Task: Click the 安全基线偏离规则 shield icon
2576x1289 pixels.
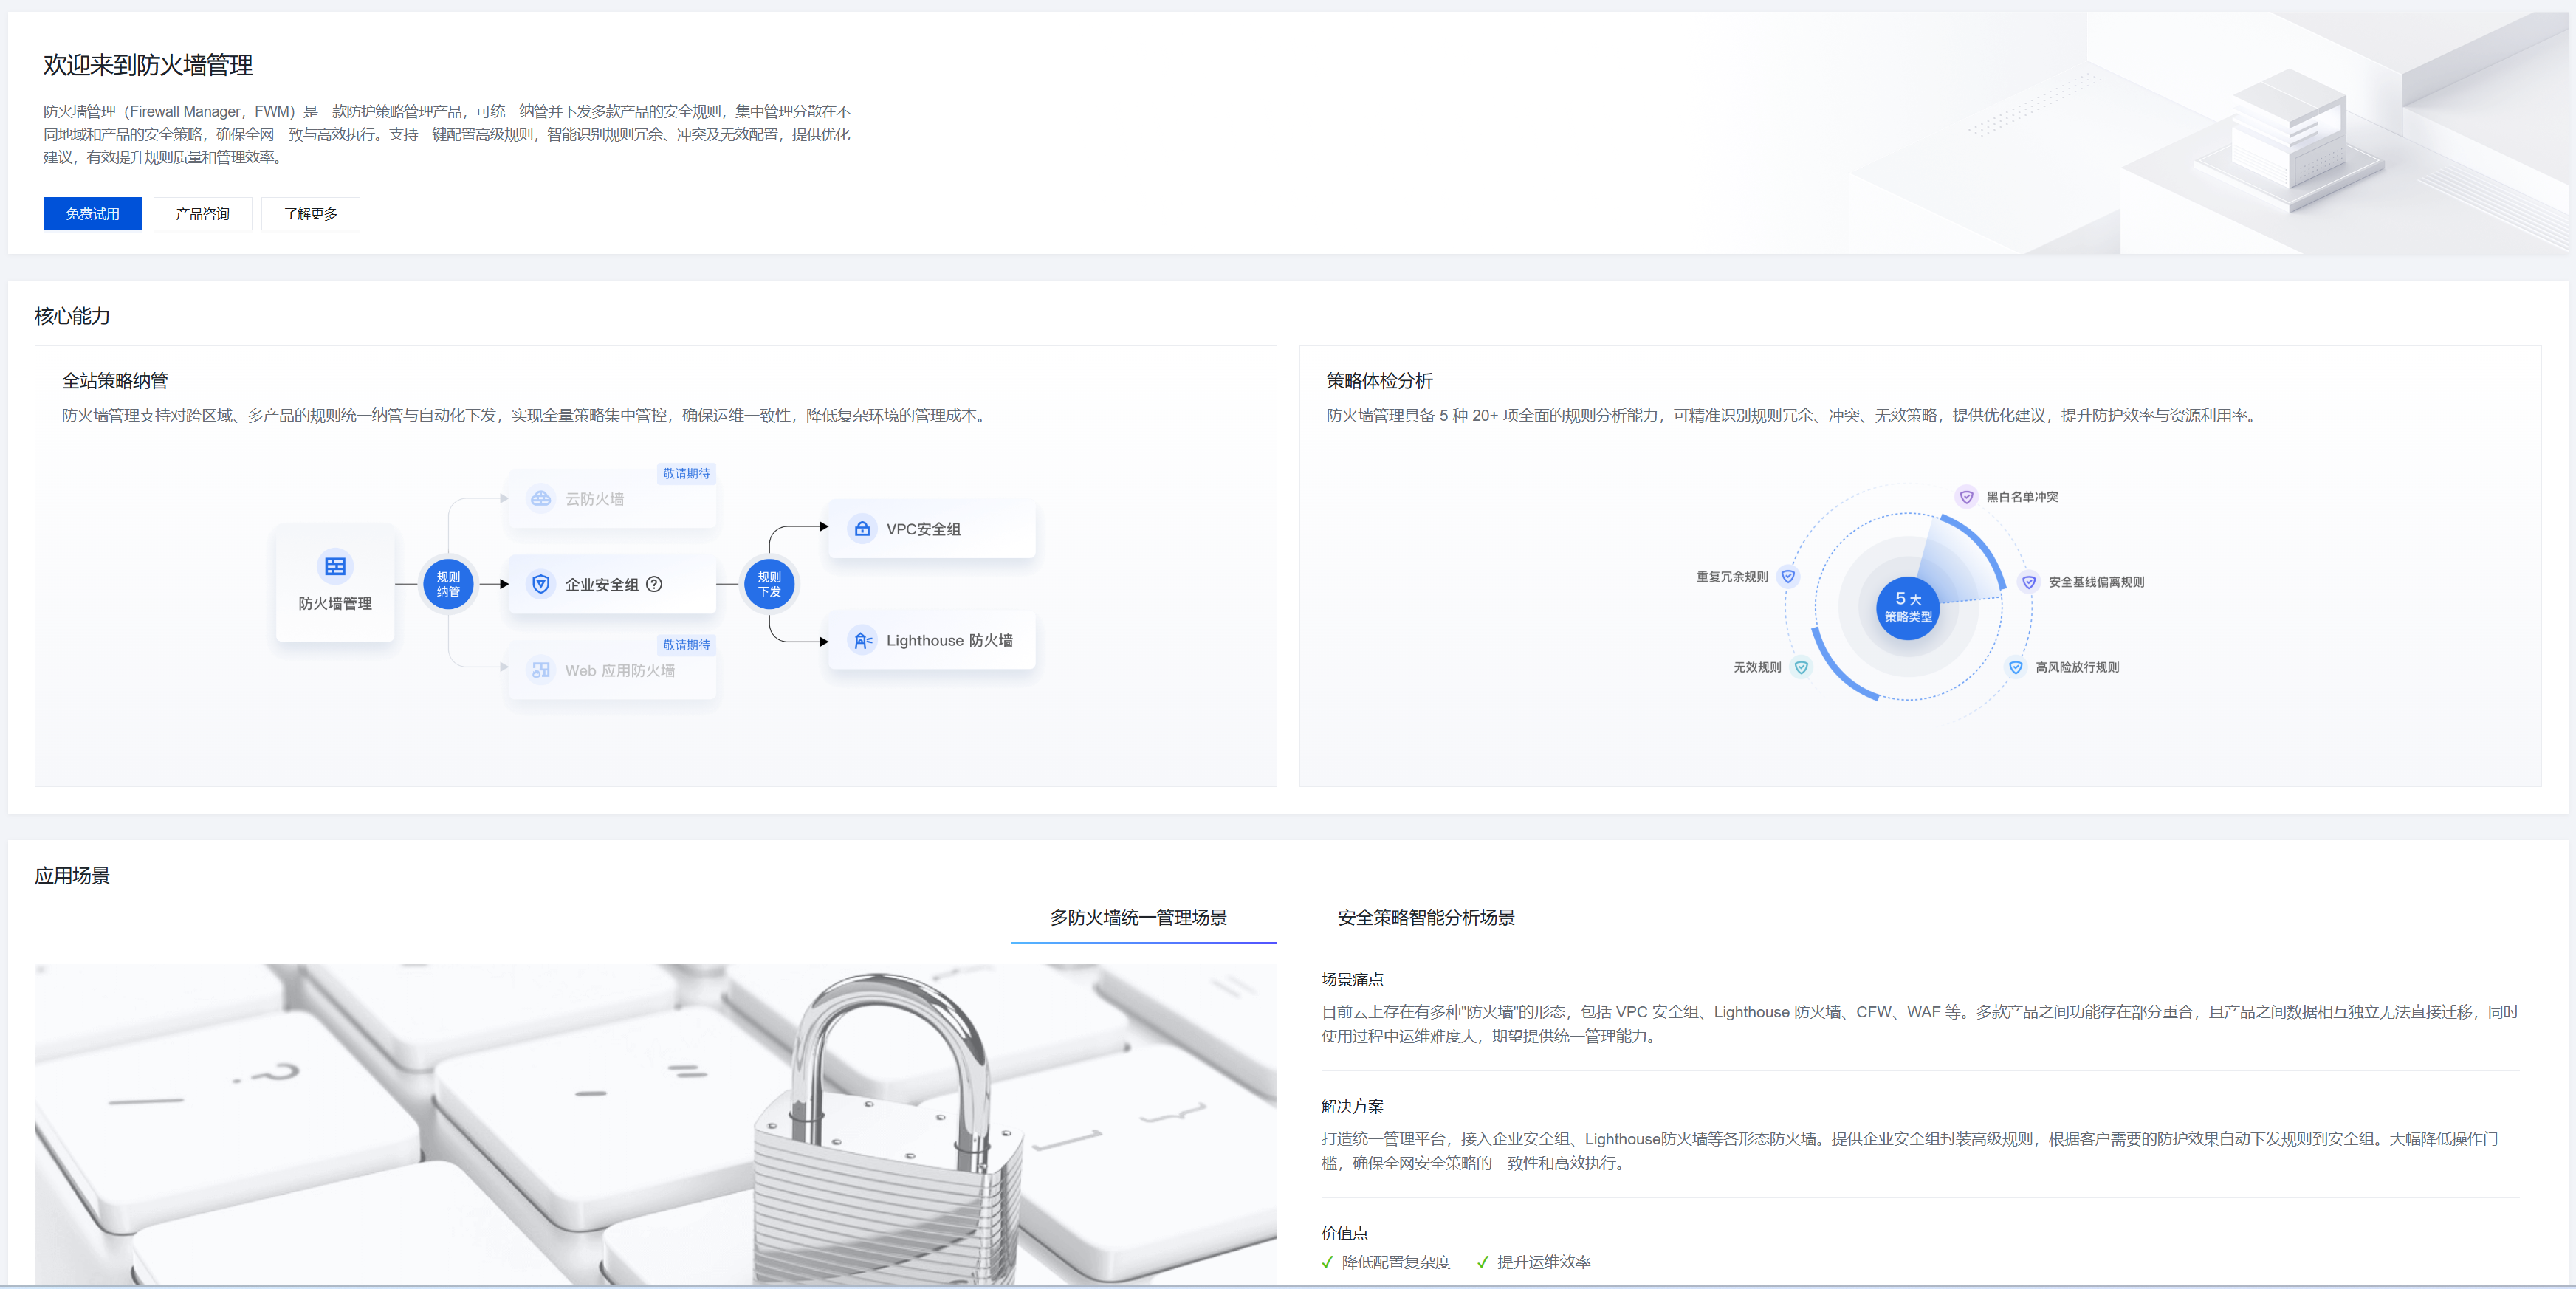Action: [x=2028, y=582]
